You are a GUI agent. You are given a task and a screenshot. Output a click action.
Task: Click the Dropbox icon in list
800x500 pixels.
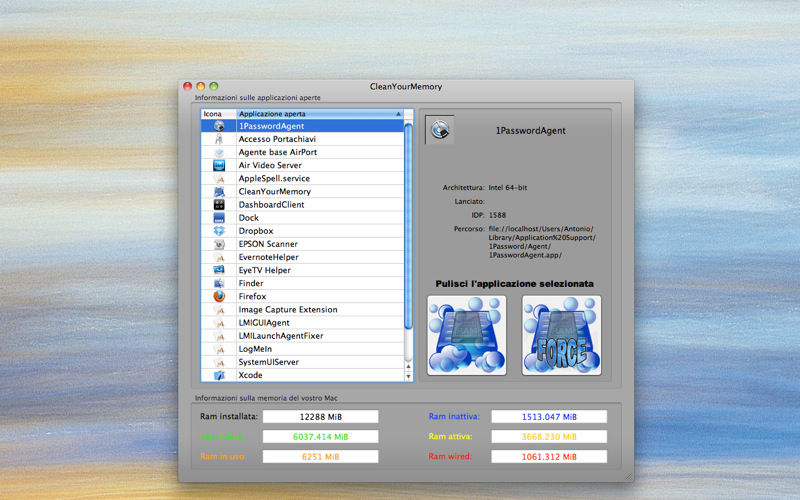(219, 231)
